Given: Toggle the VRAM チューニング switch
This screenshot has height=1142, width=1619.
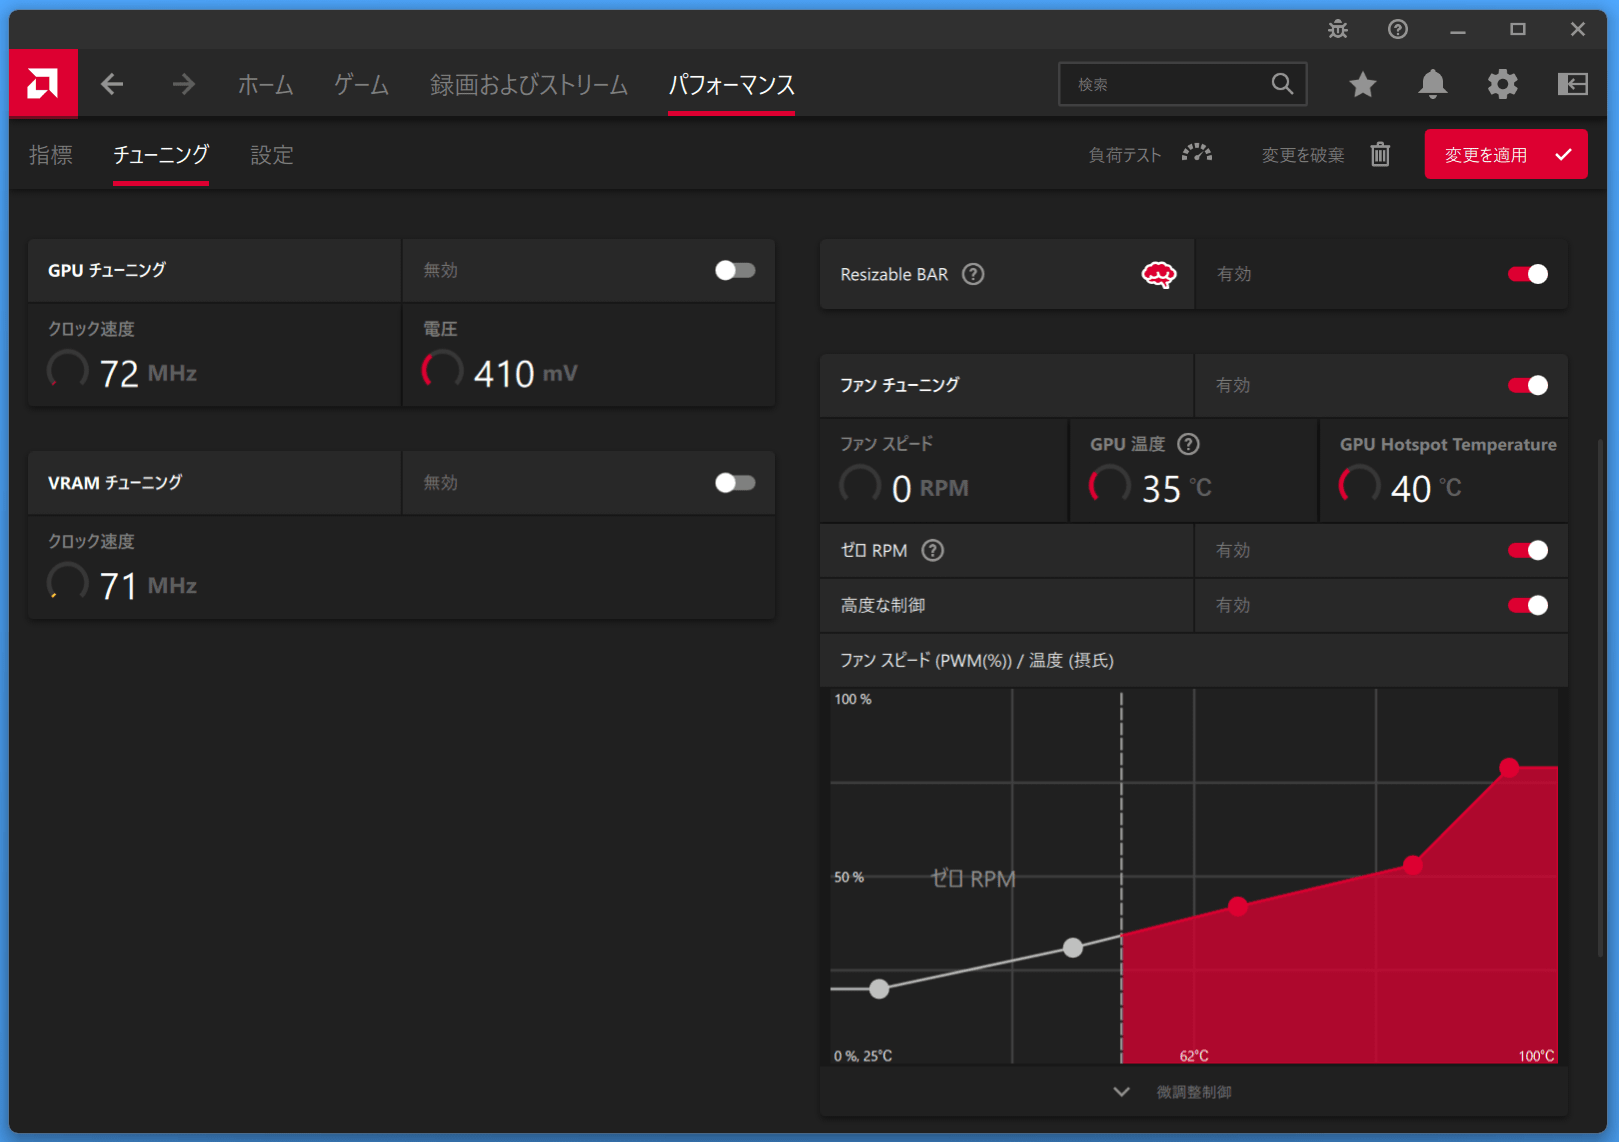Looking at the screenshot, I should (735, 483).
